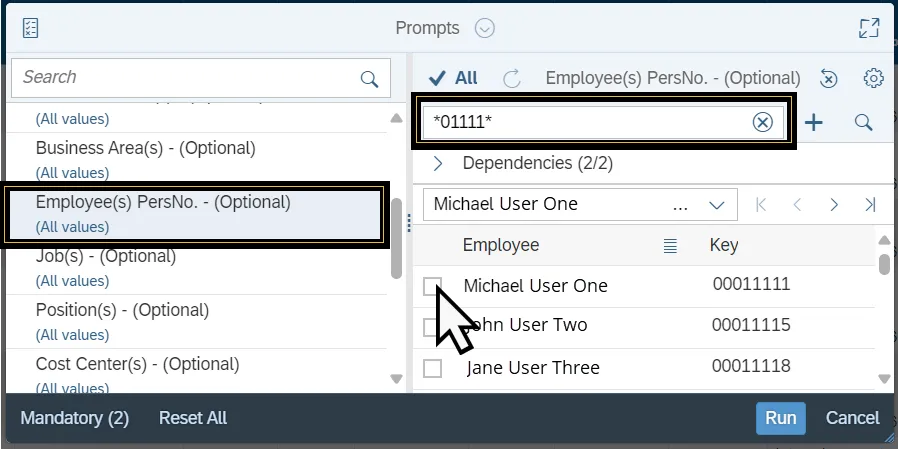
Task: Click Reset All in the footer
Action: [193, 418]
